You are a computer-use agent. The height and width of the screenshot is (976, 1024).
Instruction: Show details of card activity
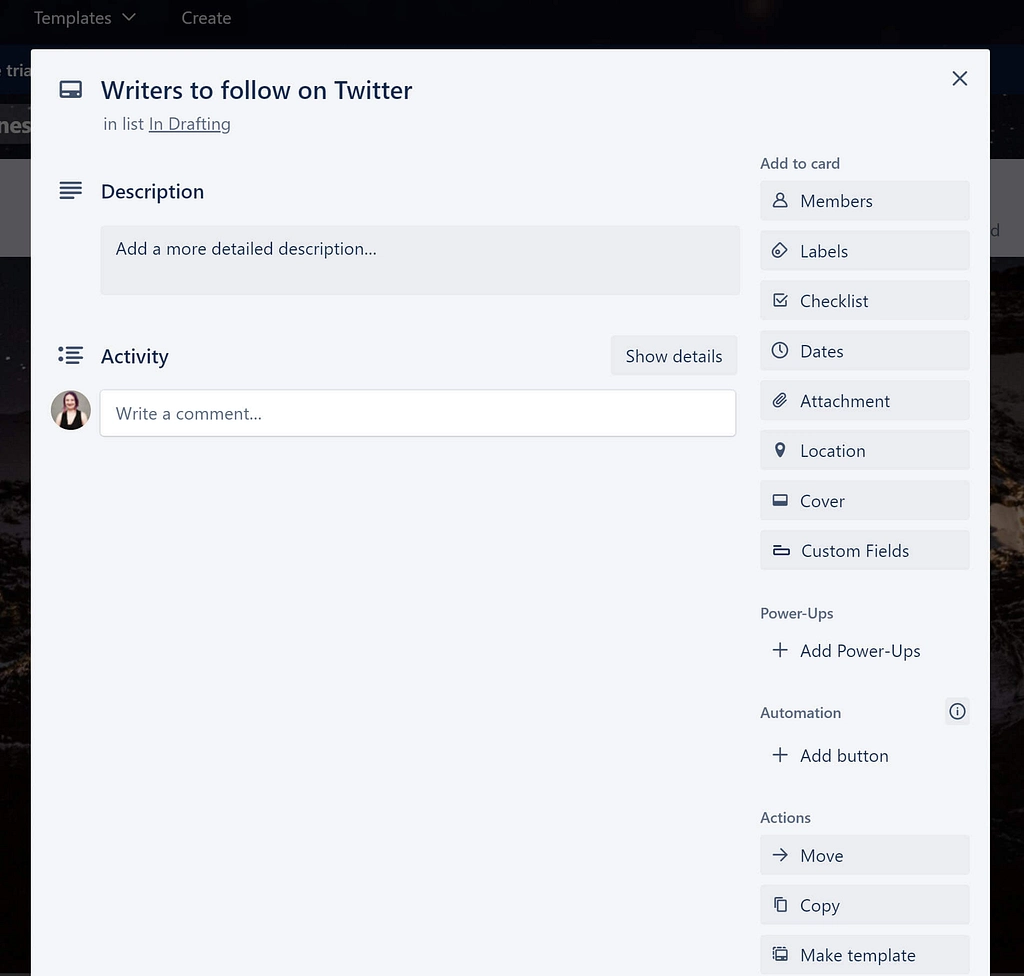point(673,356)
